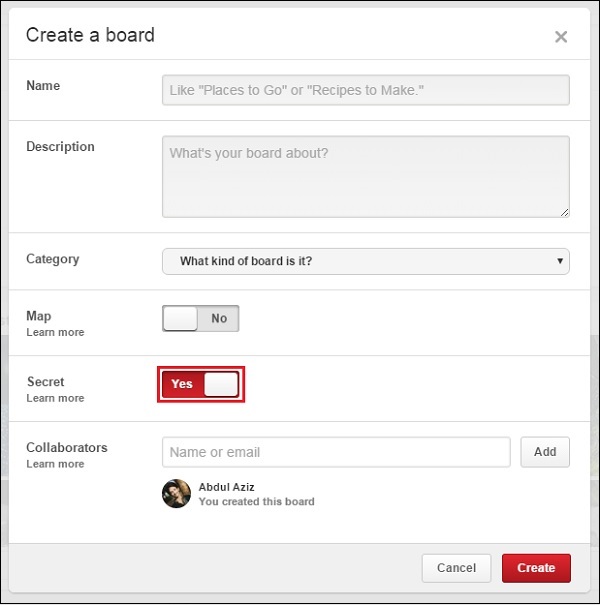Screen dimensions: 600x605
Task: Click the red Create button
Action: 536,568
